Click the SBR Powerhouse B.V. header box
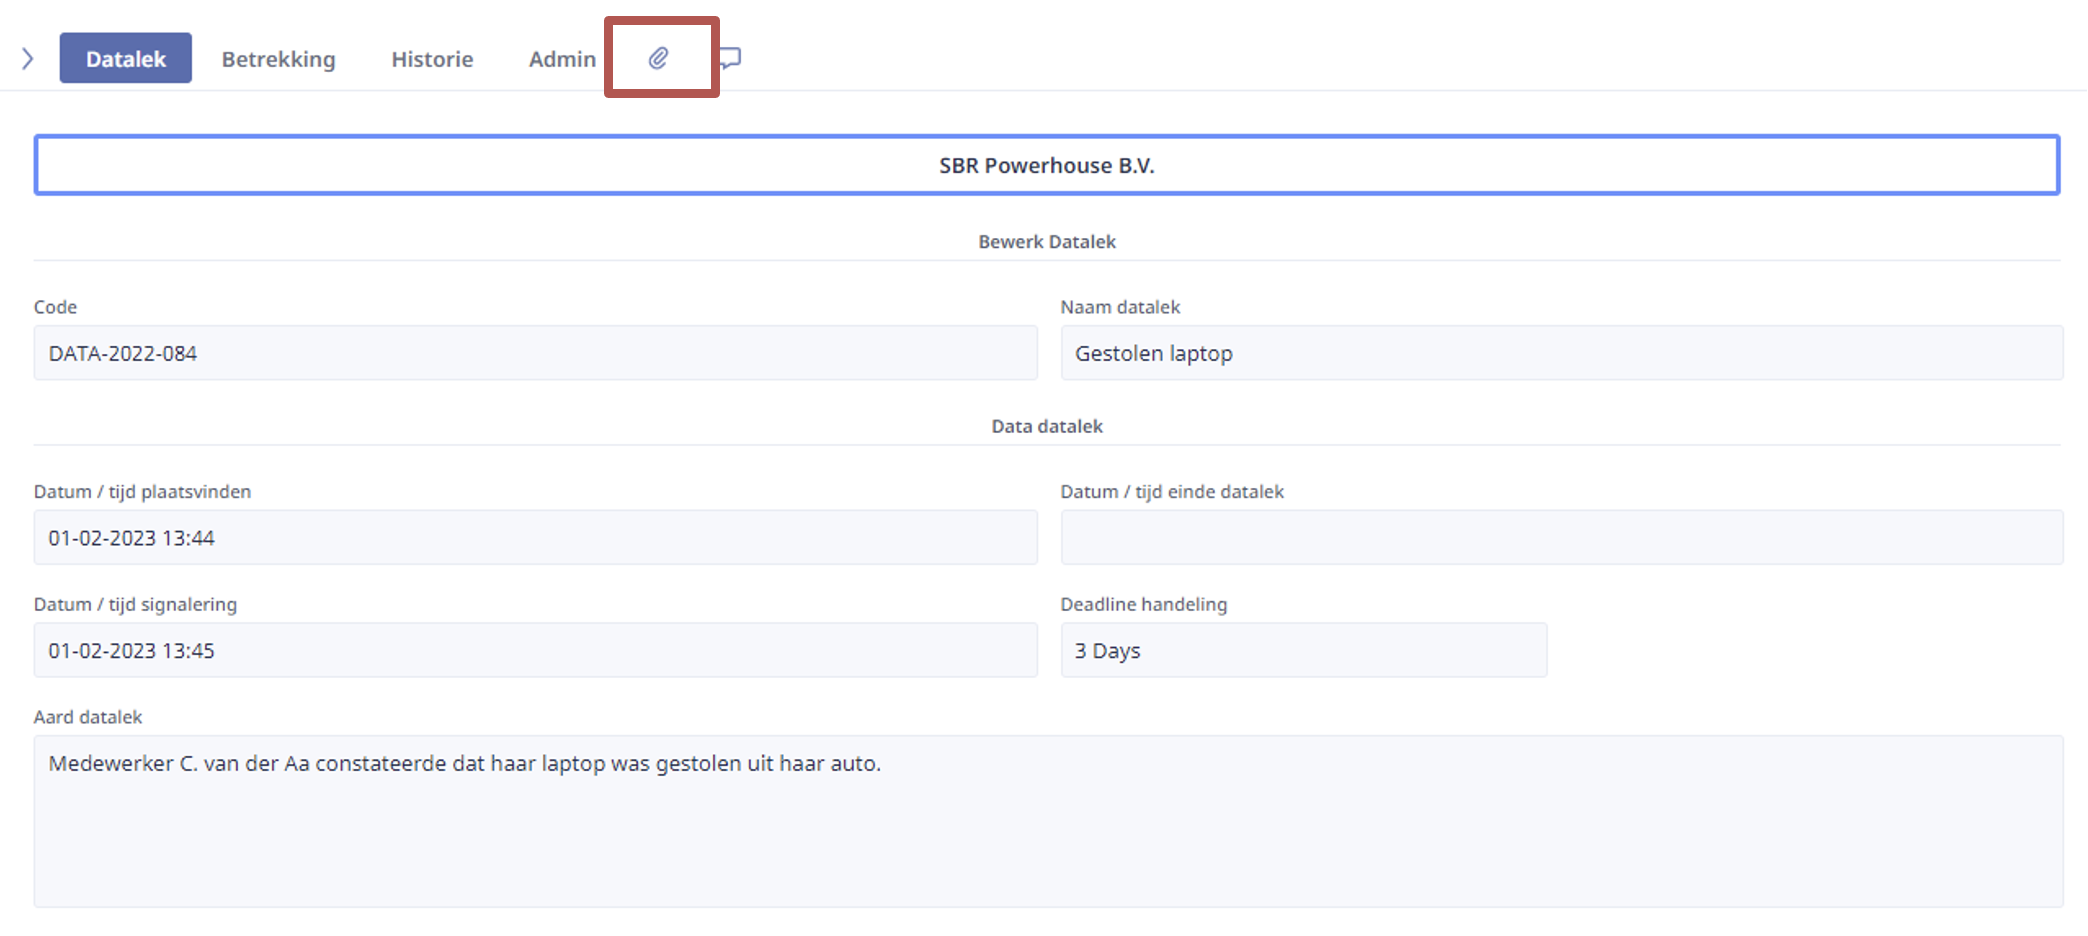2088x936 pixels. [x=1047, y=165]
